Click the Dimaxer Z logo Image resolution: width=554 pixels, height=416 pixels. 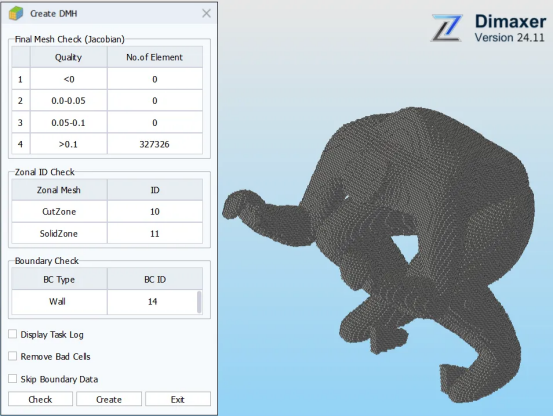pos(447,28)
